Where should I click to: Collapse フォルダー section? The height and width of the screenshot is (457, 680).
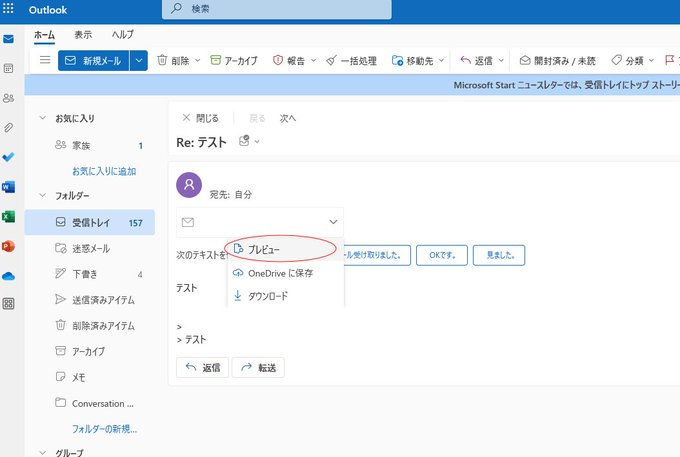pyautogui.click(x=42, y=195)
